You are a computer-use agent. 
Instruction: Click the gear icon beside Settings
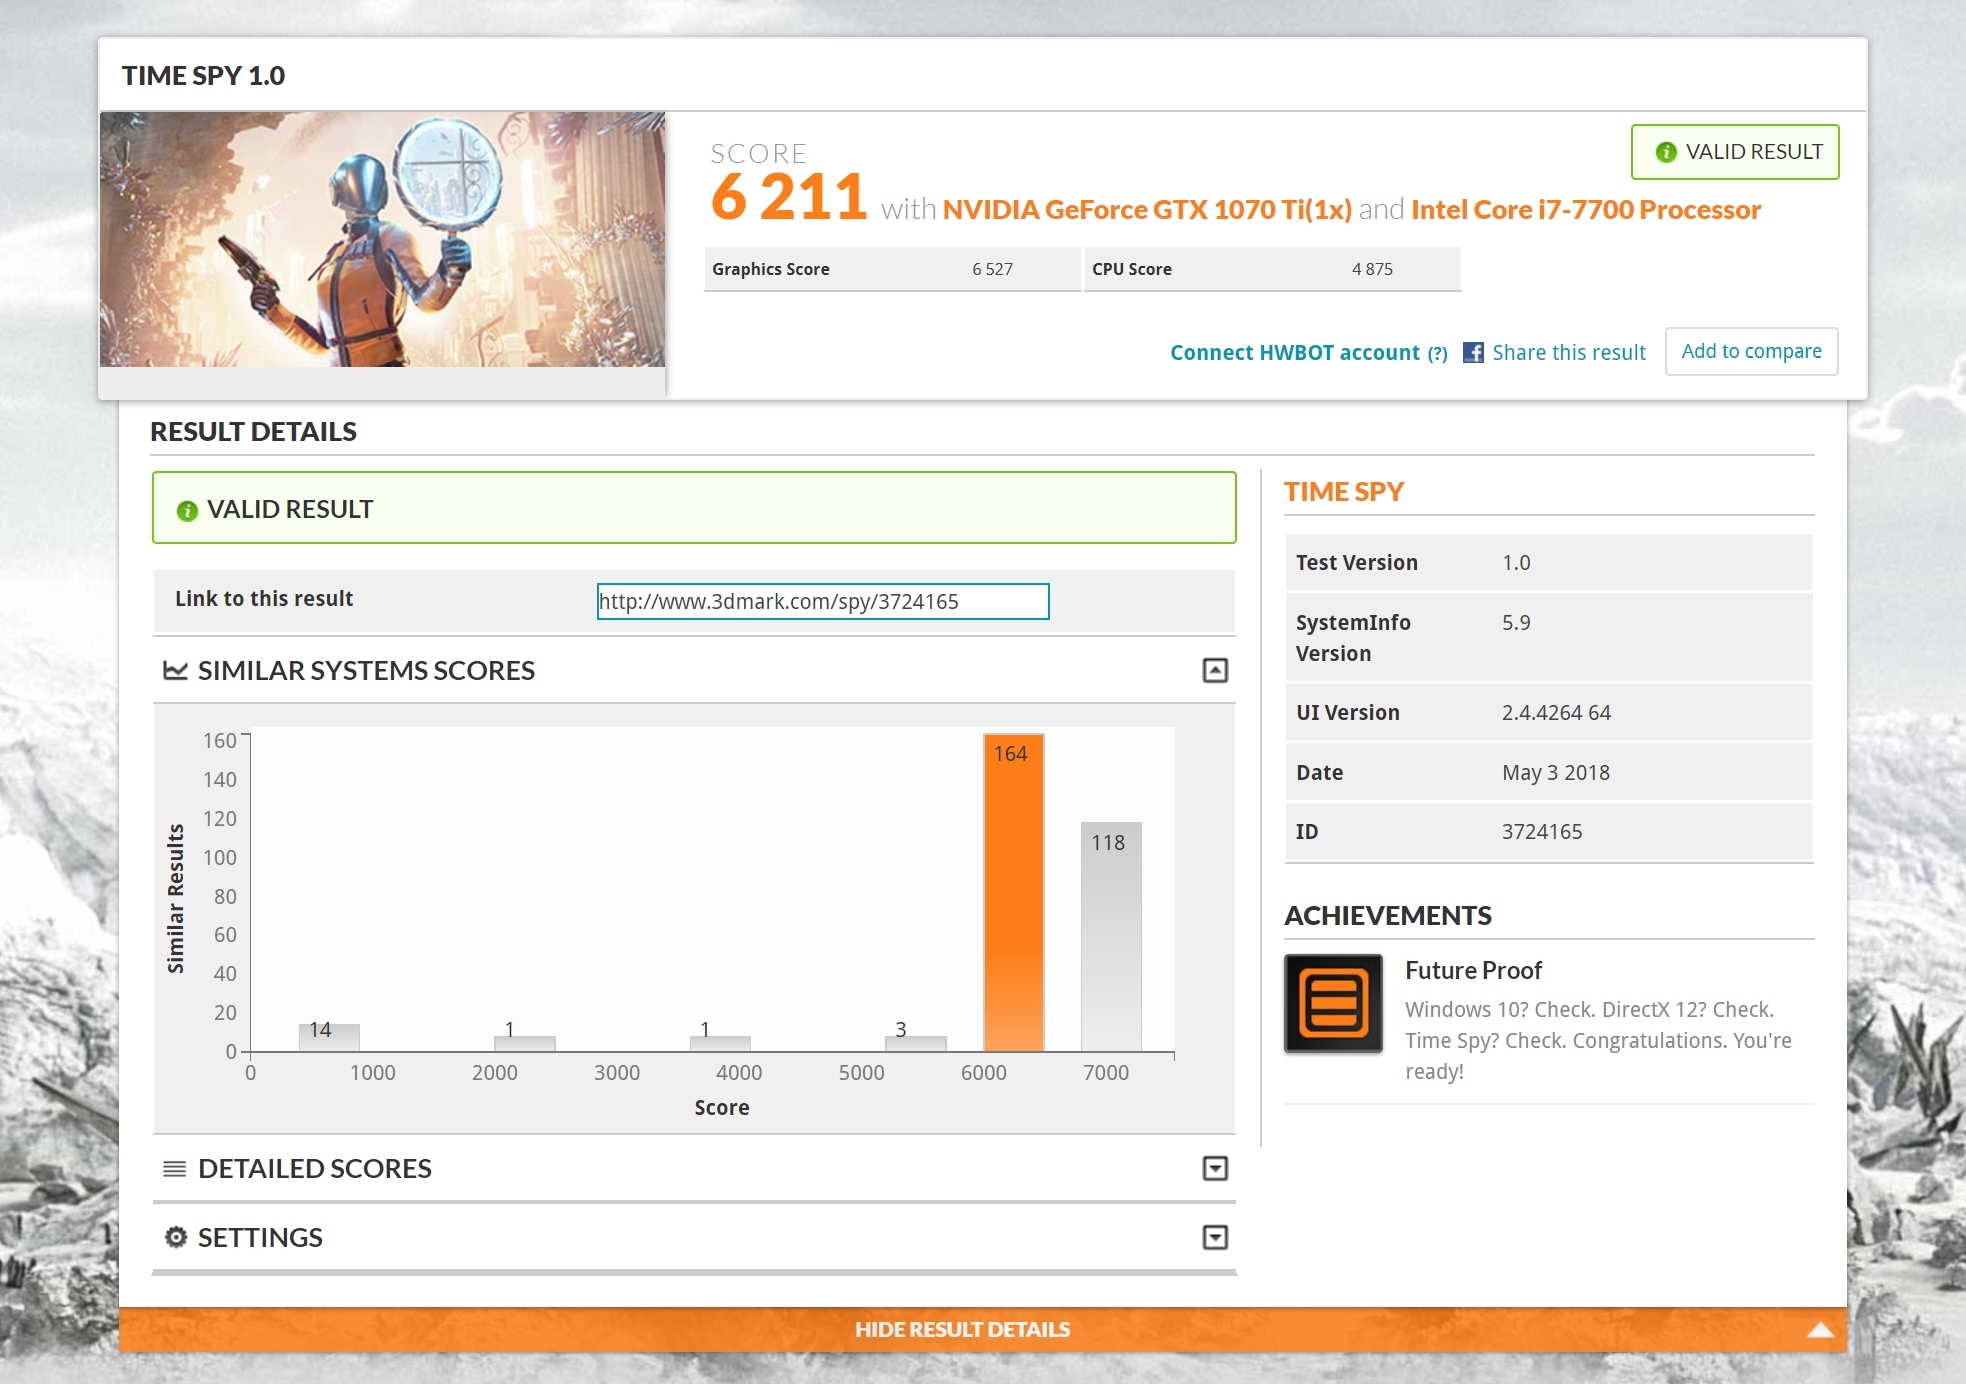pos(176,1237)
